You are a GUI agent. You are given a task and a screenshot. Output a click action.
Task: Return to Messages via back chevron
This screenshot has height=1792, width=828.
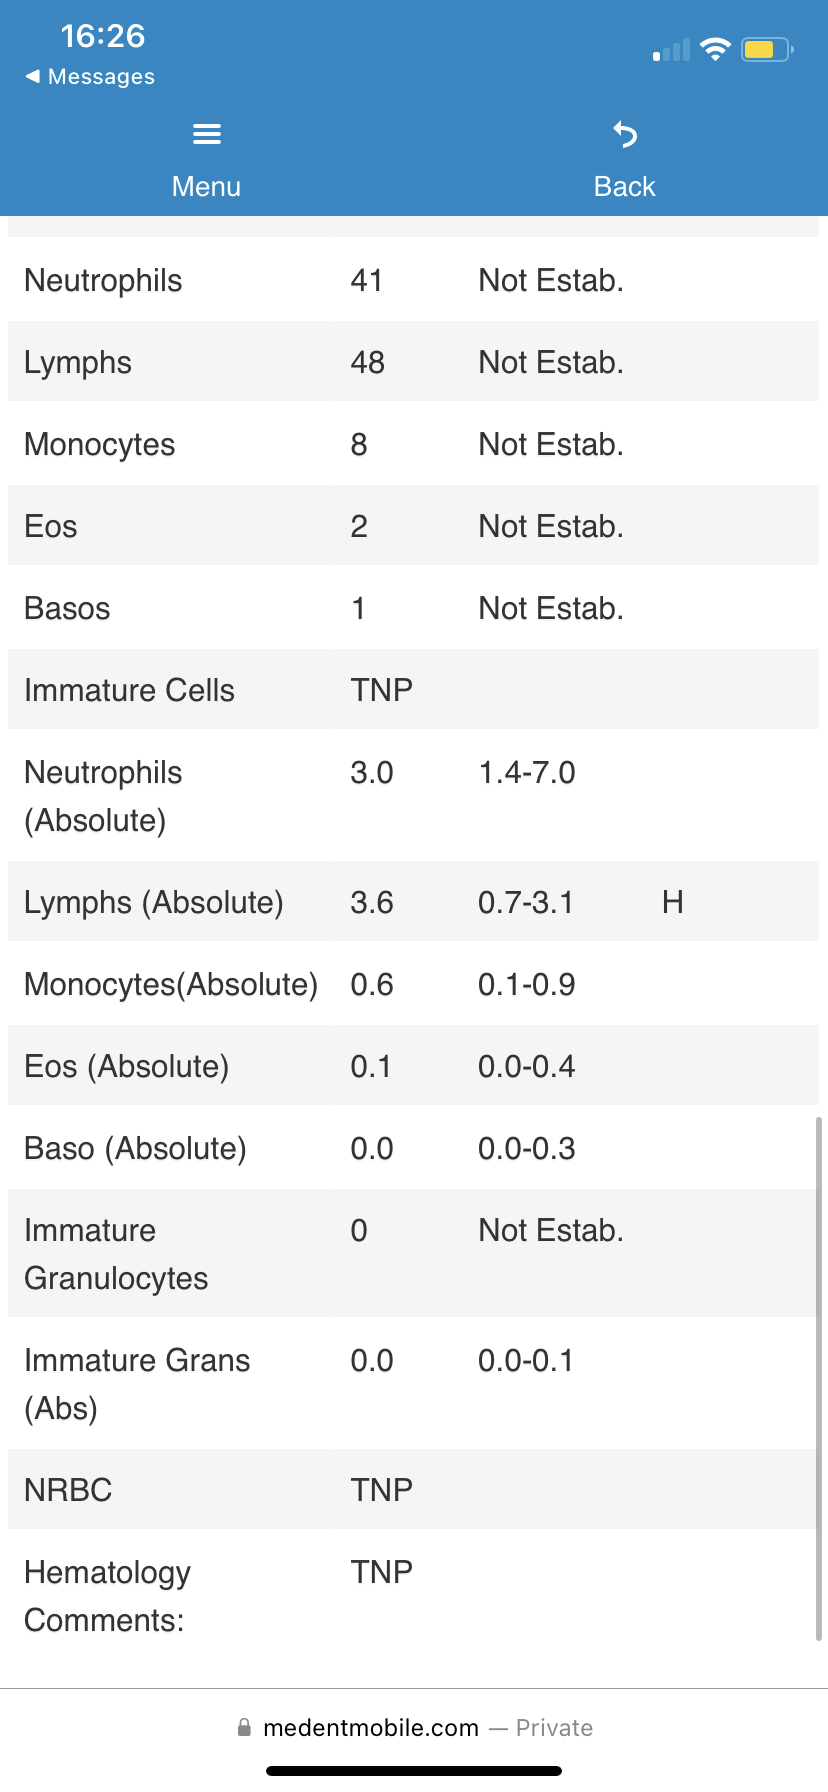pyautogui.click(x=33, y=77)
